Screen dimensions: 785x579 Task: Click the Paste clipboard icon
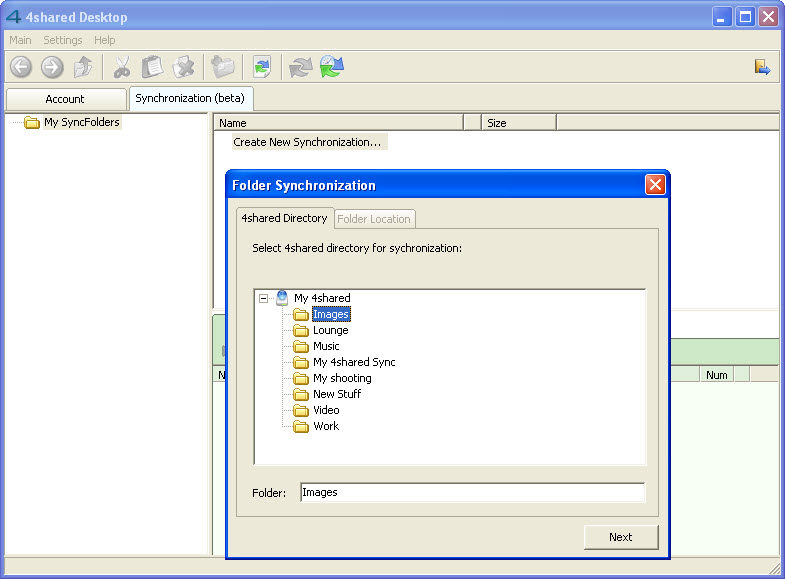pyautogui.click(x=152, y=67)
